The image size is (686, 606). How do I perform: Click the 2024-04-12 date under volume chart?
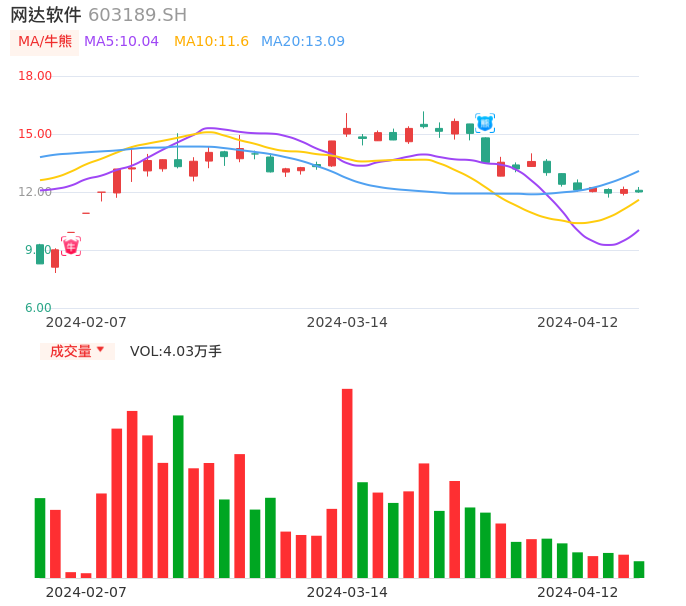pos(578,592)
